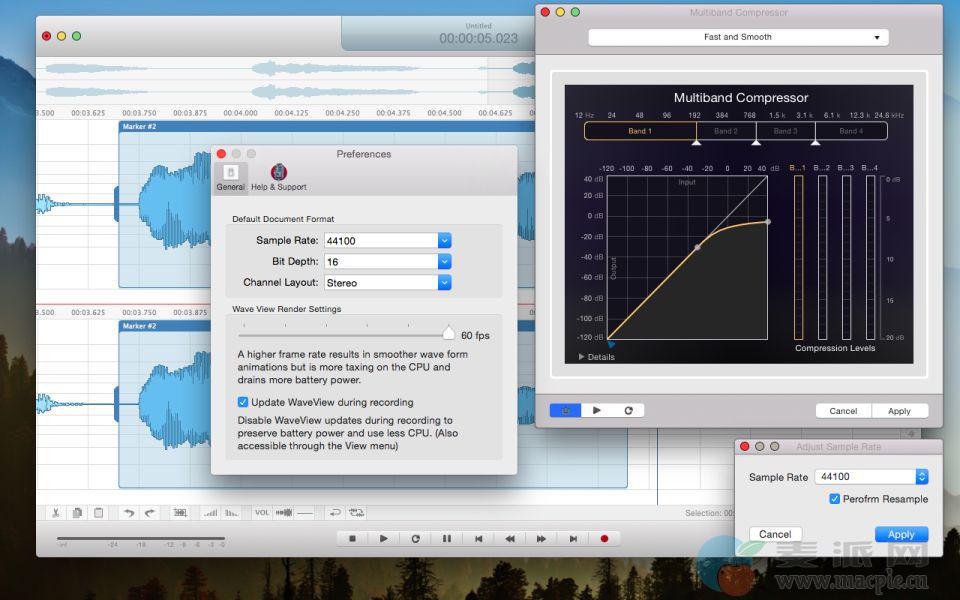
Task: Click Cancel in the Multiband Compressor window
Action: 843,411
